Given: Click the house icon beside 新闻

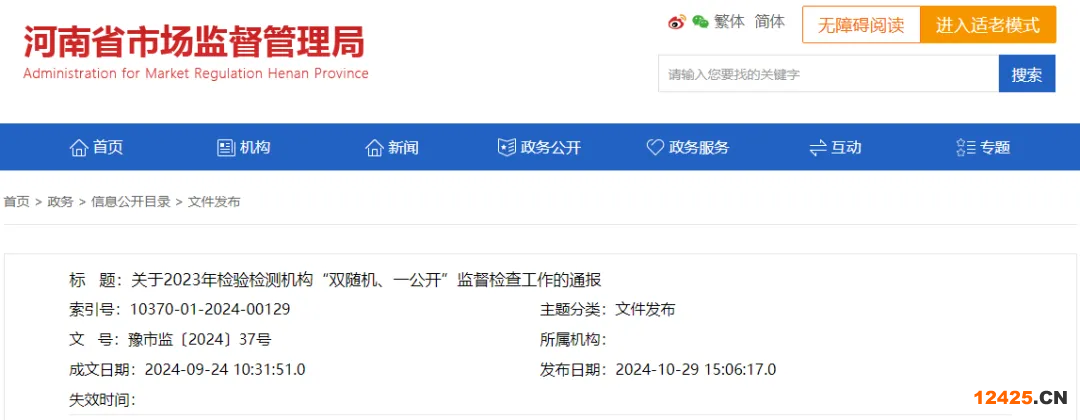Looking at the screenshot, I should coord(375,148).
